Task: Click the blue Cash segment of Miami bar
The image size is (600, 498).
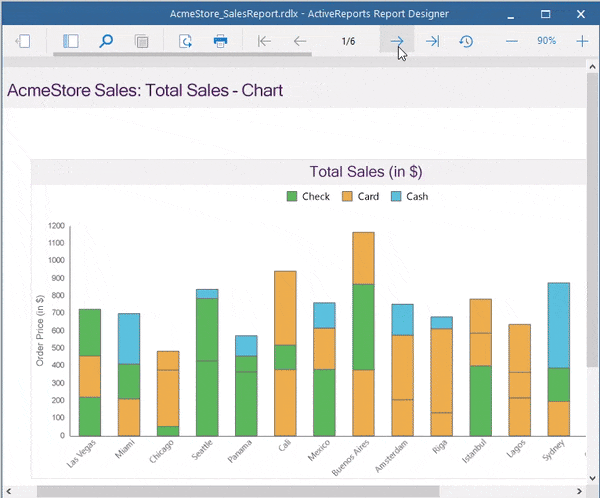Action: [129, 339]
